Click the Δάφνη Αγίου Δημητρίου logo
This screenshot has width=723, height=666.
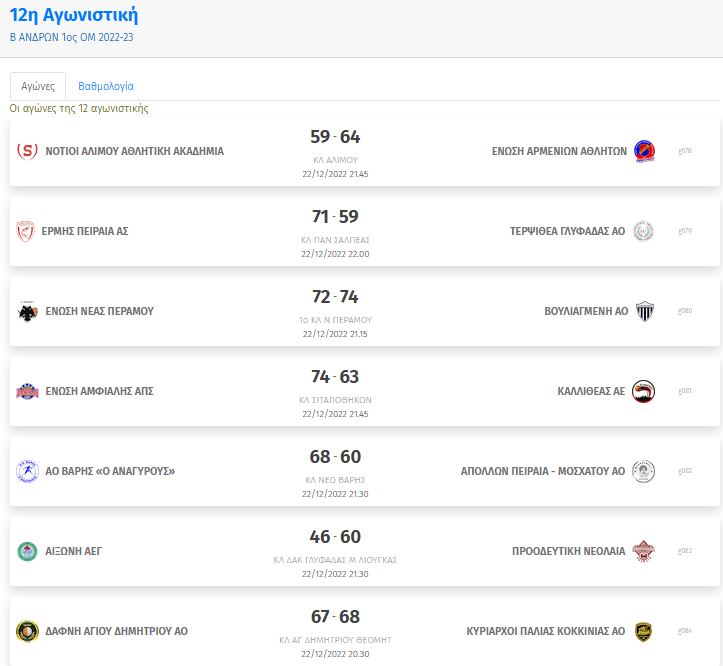pyautogui.click(x=27, y=631)
